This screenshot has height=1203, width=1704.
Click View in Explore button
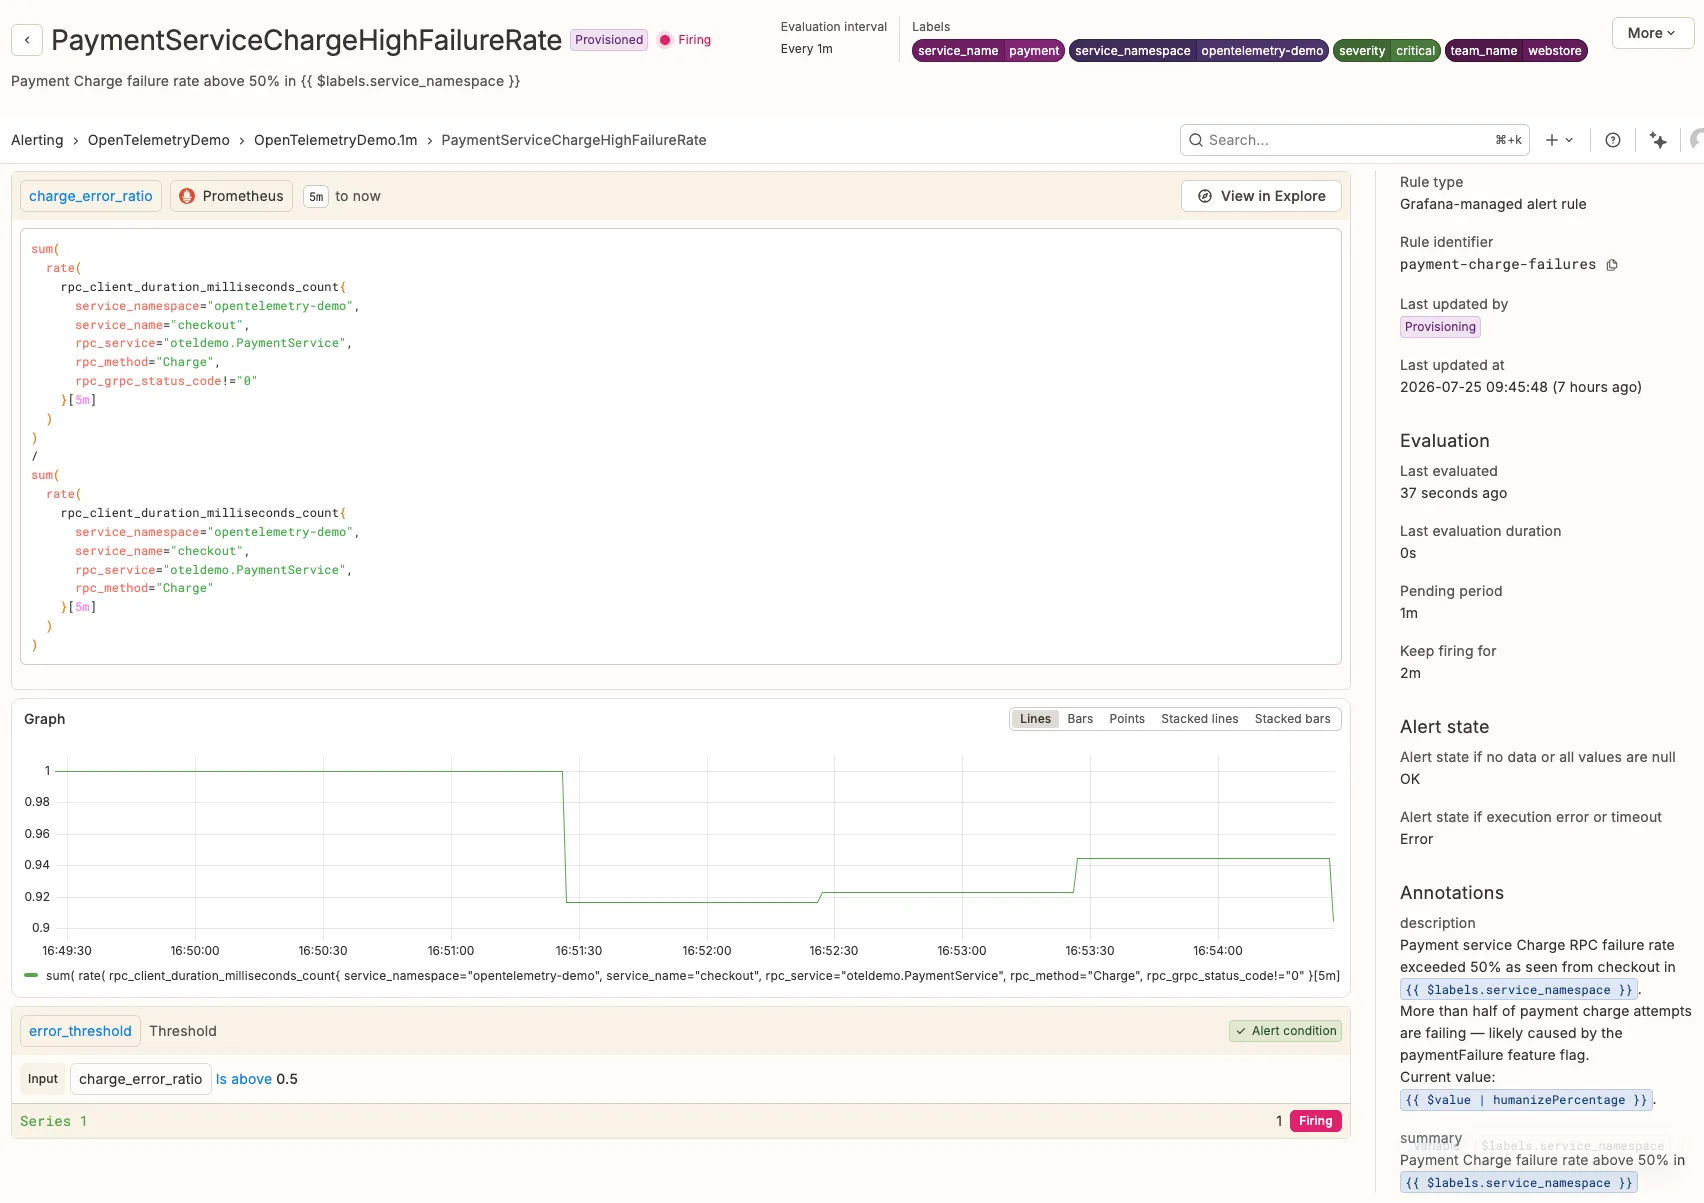click(1261, 196)
